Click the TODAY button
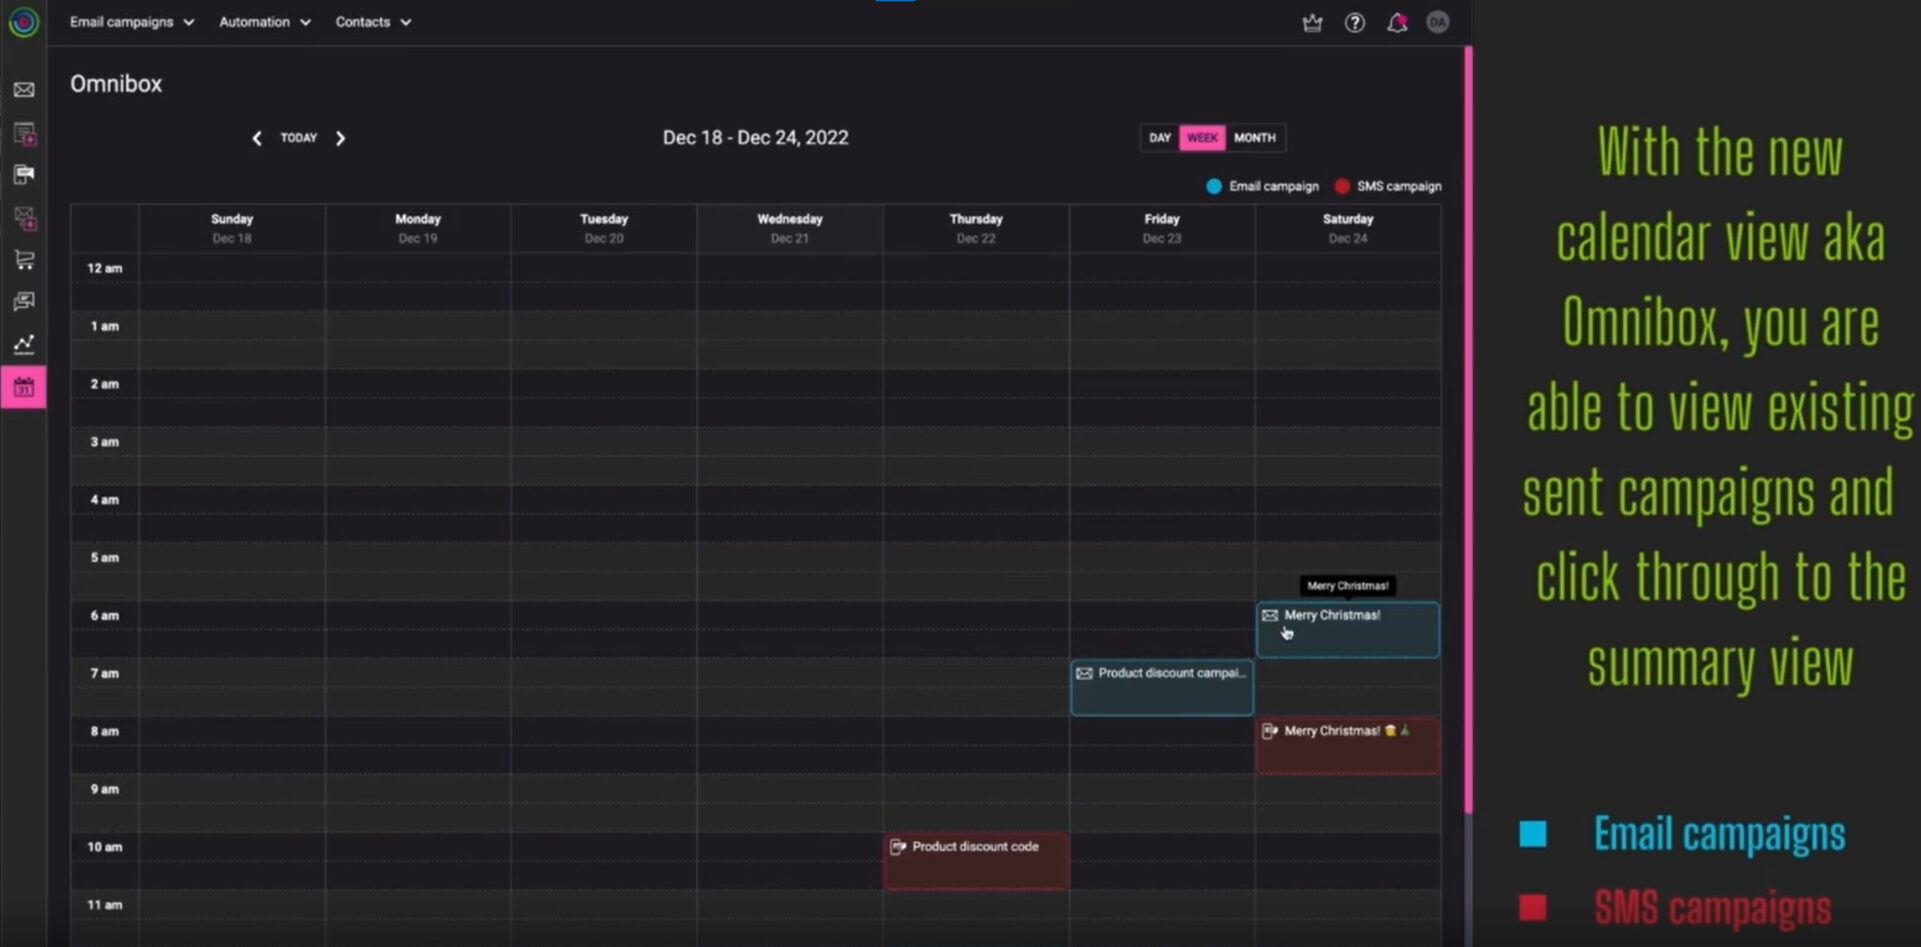This screenshot has height=947, width=1921. [x=298, y=138]
